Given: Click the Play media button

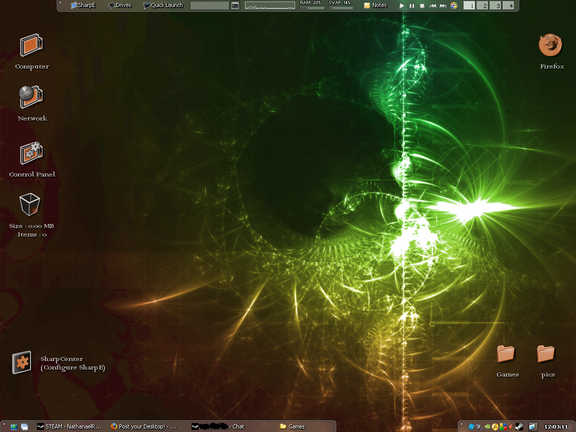Looking at the screenshot, I should tap(402, 6).
